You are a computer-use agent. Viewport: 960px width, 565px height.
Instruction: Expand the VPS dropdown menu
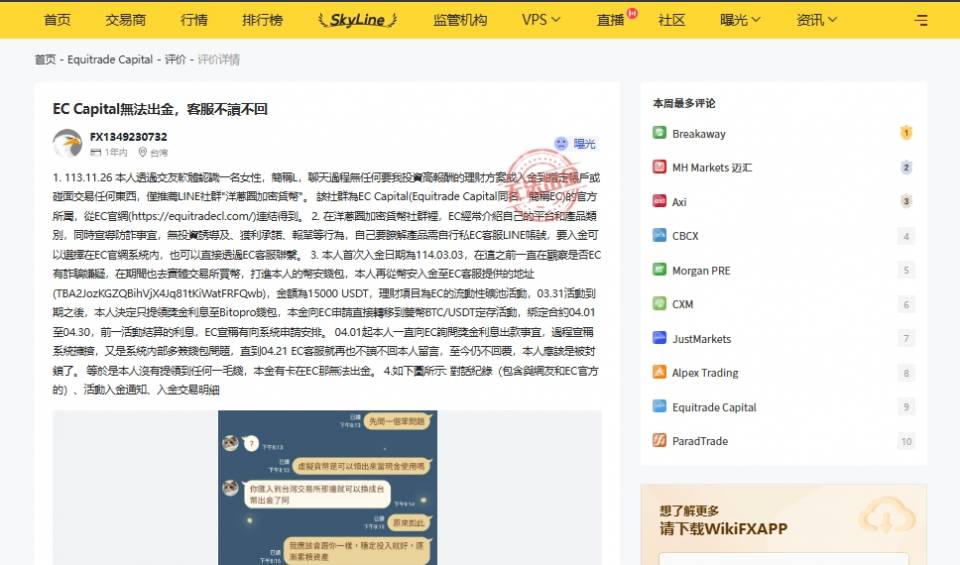541,20
